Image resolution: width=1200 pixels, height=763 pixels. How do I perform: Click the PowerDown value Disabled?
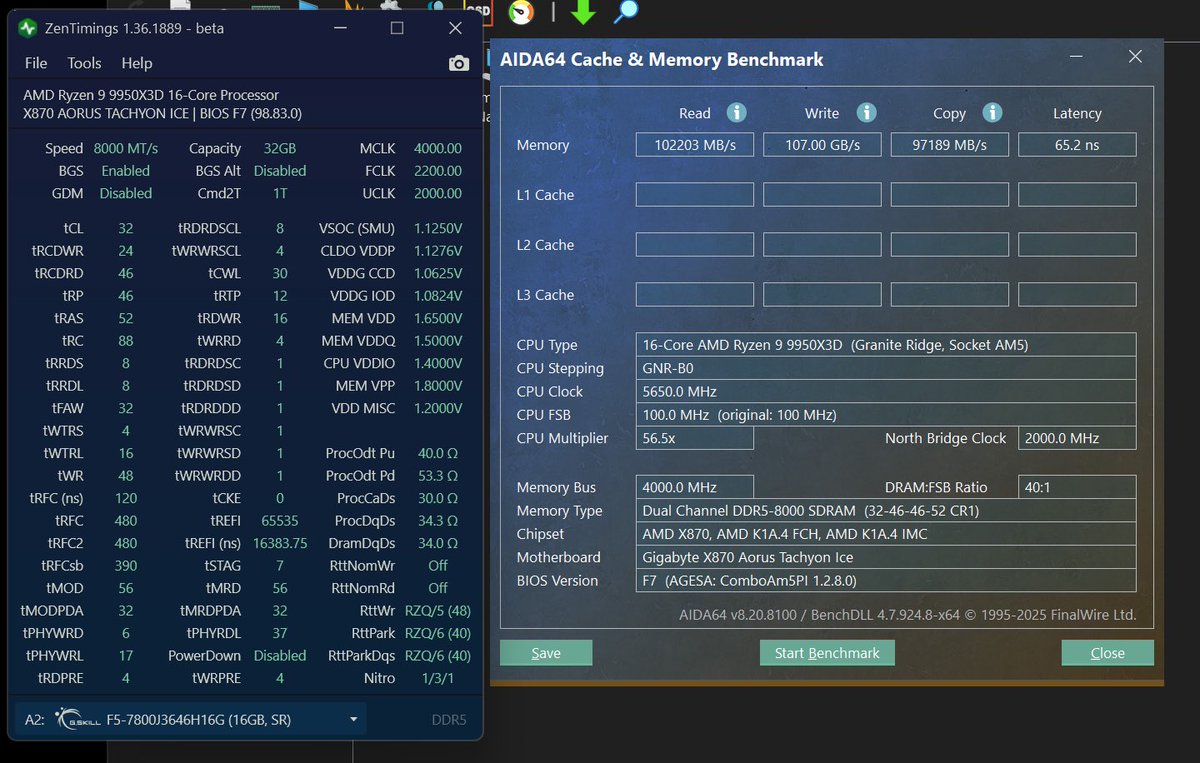coord(280,656)
